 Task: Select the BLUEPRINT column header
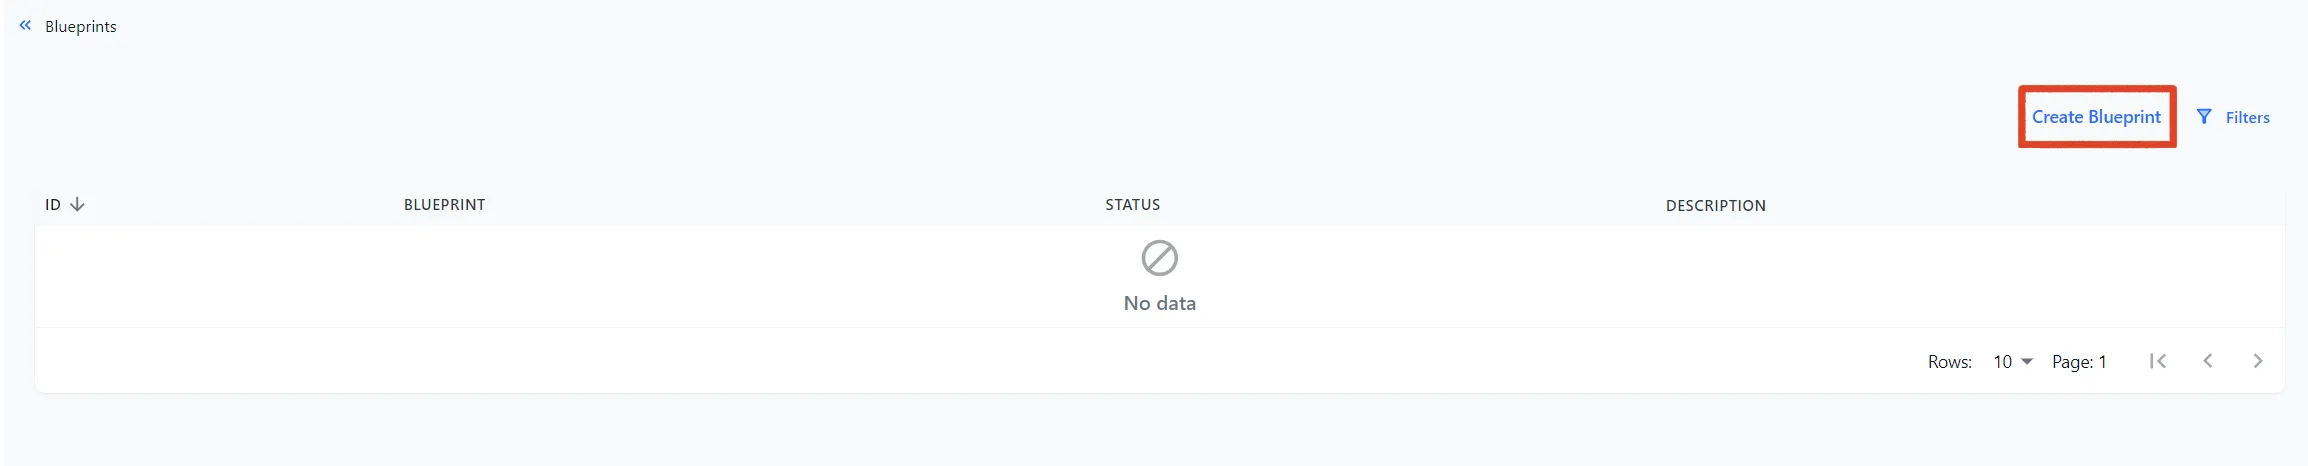[x=444, y=205]
